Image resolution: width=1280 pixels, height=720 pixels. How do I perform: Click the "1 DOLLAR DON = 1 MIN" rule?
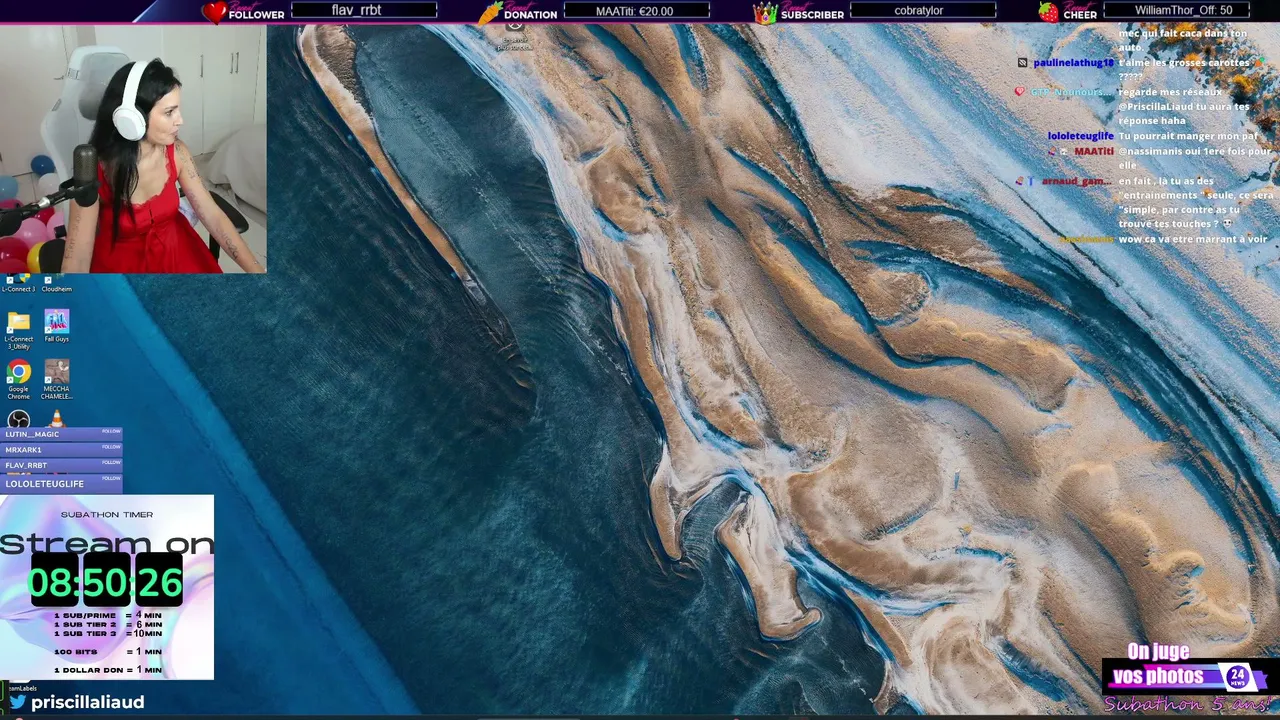pos(107,670)
